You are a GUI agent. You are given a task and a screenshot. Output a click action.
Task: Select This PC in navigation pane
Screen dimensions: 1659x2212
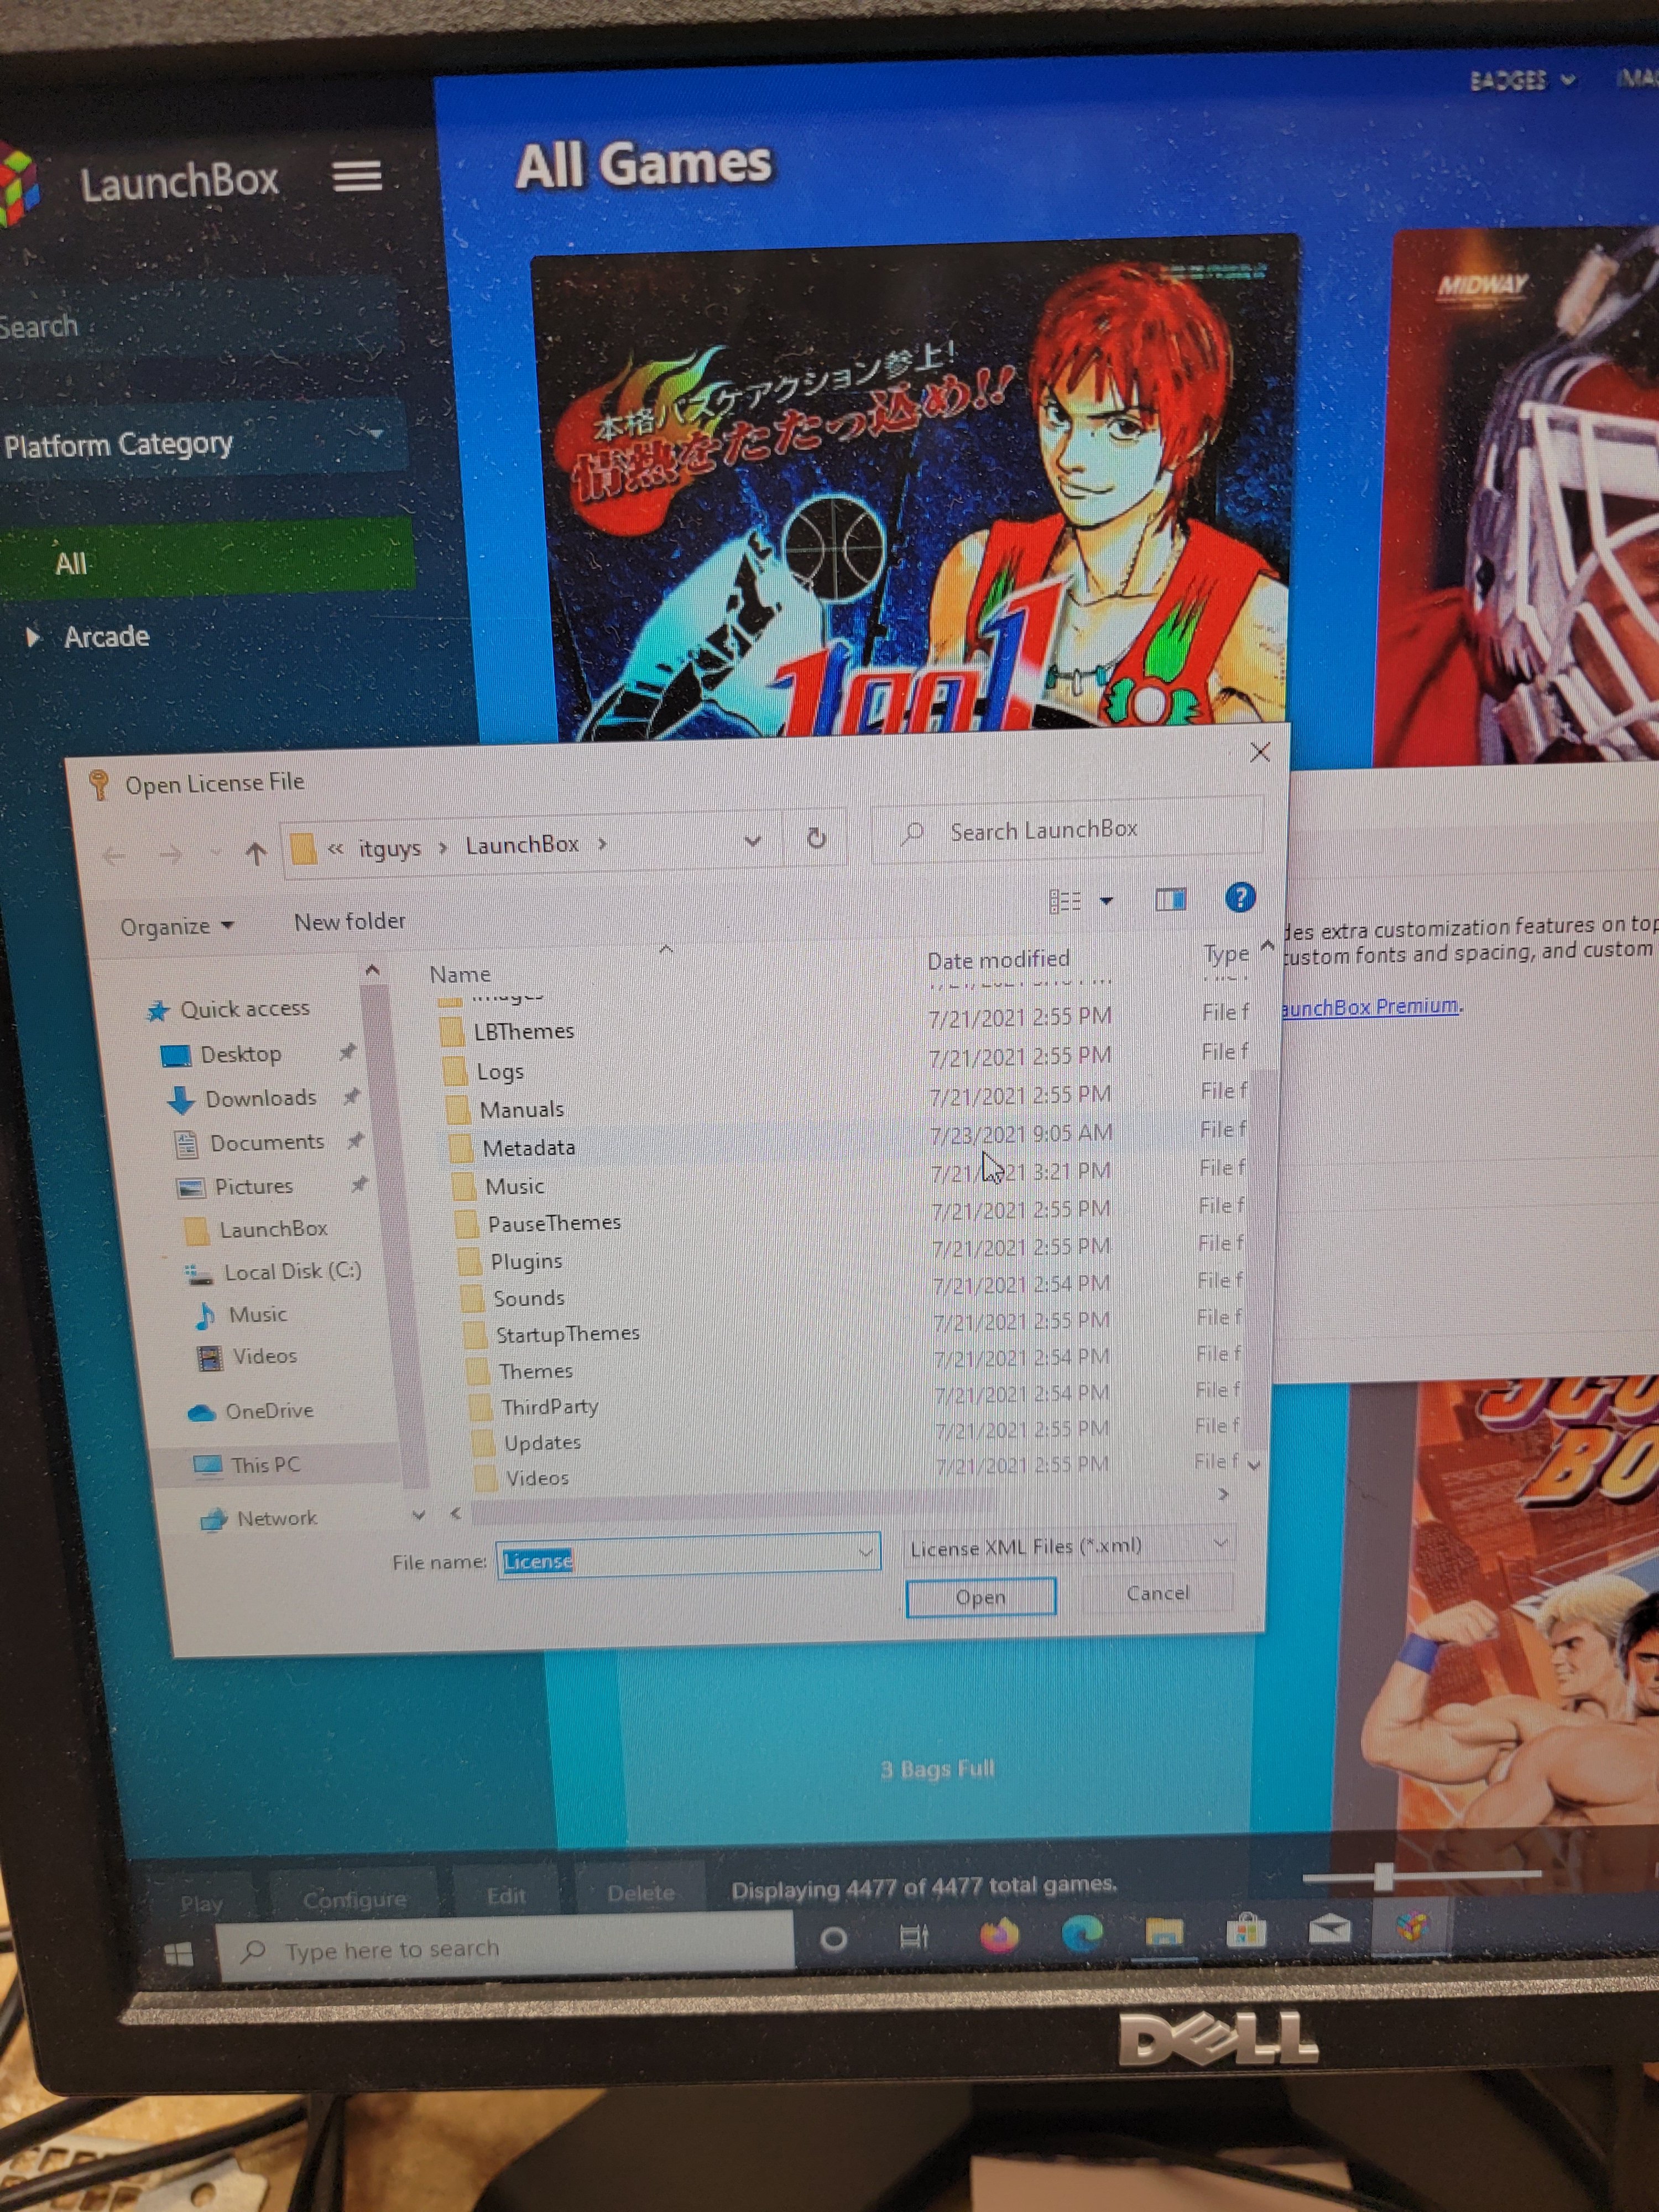point(265,1465)
